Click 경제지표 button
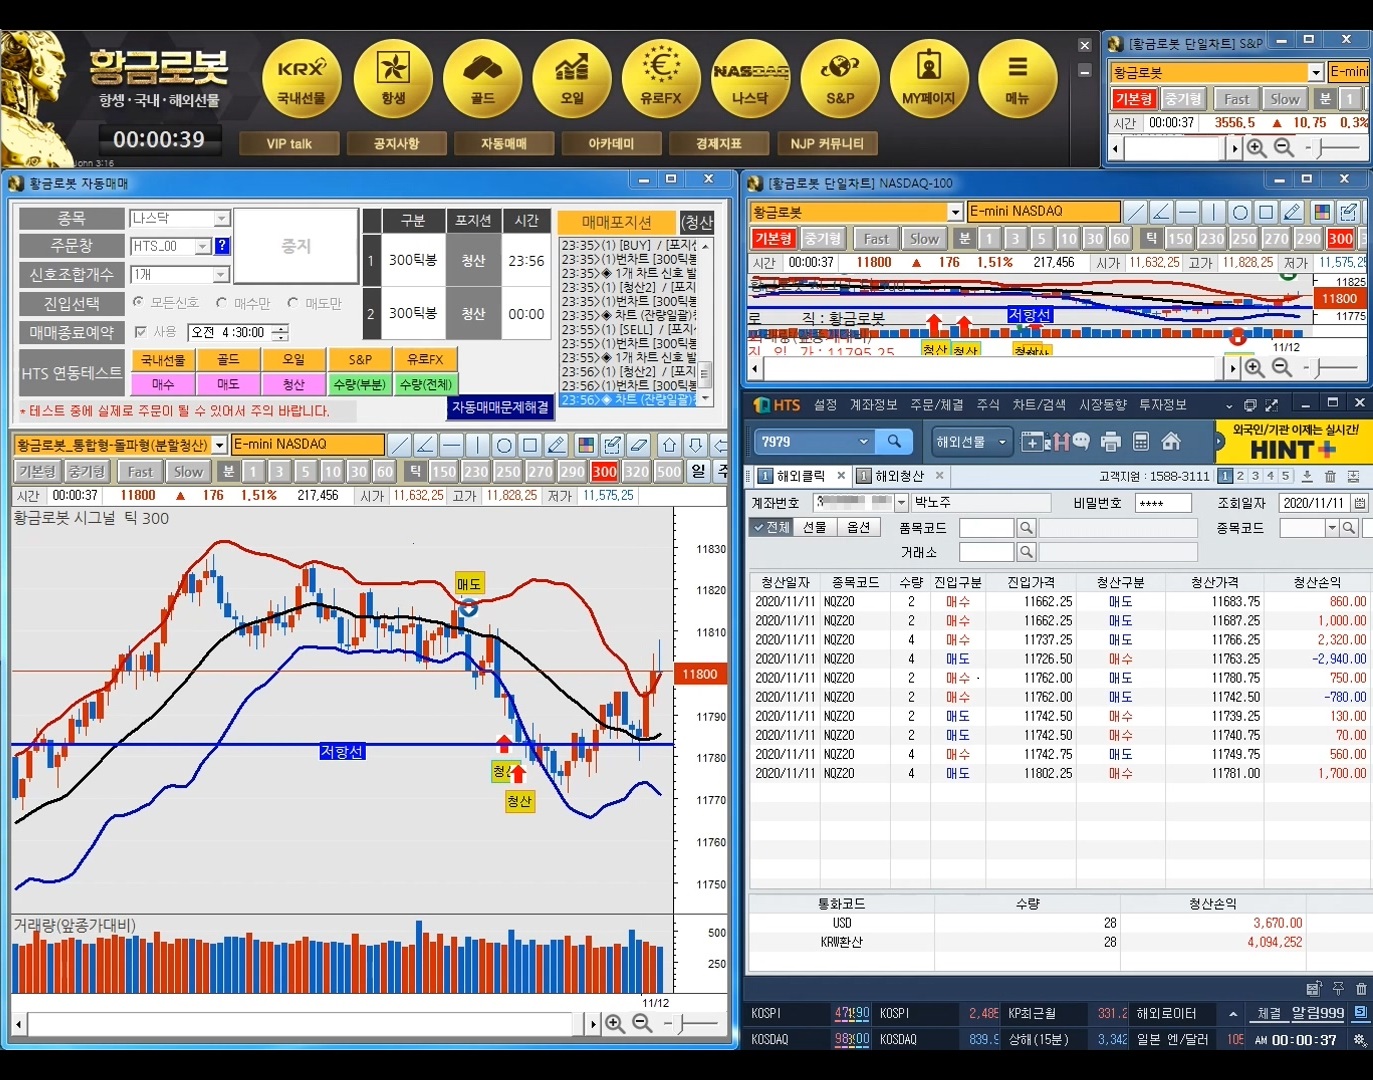This screenshot has height=1080, width=1373. pos(719,144)
